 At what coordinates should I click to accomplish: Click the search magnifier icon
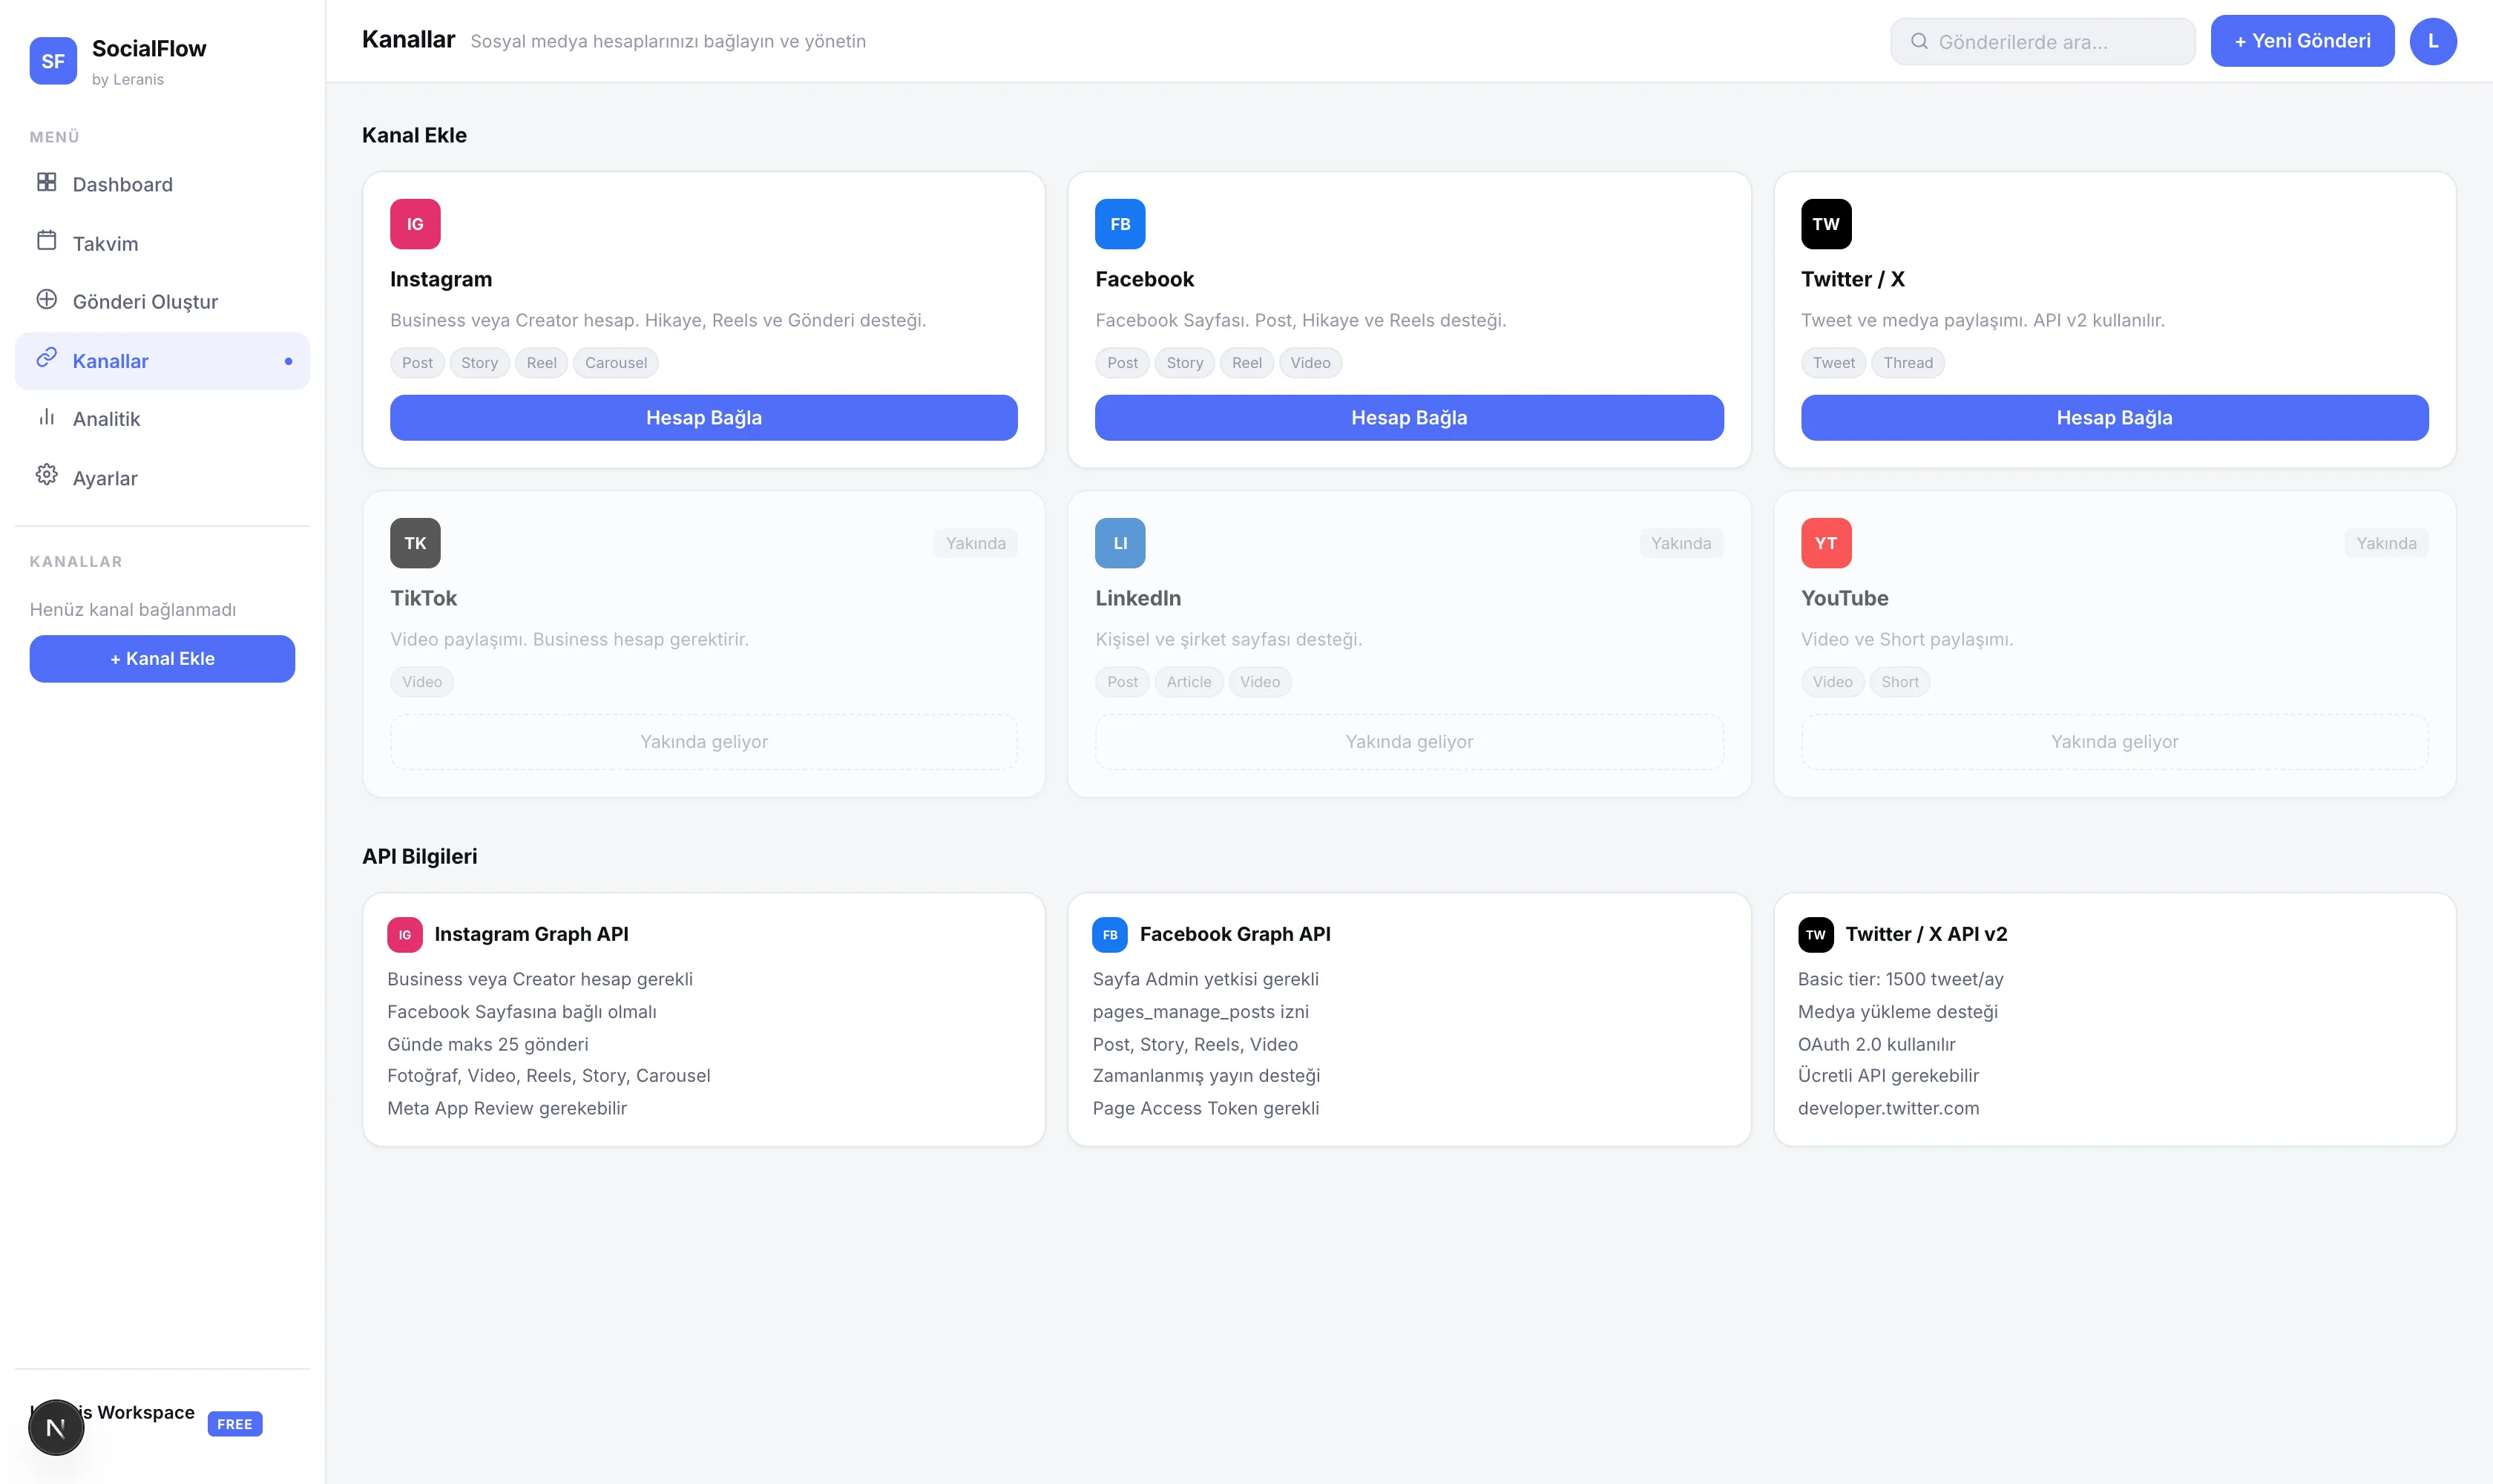1919,41
